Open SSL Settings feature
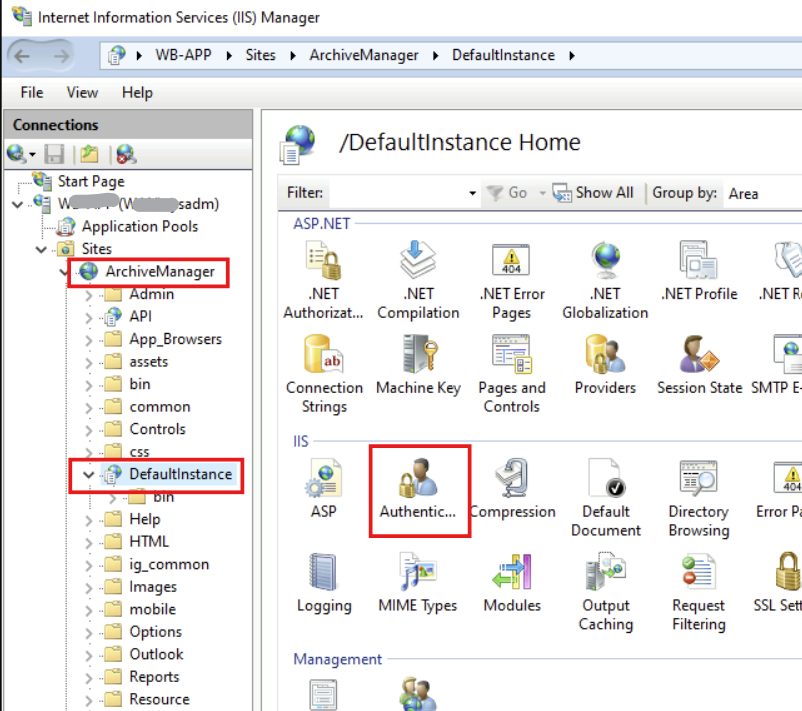Image resolution: width=802 pixels, height=711 pixels. tap(777, 583)
